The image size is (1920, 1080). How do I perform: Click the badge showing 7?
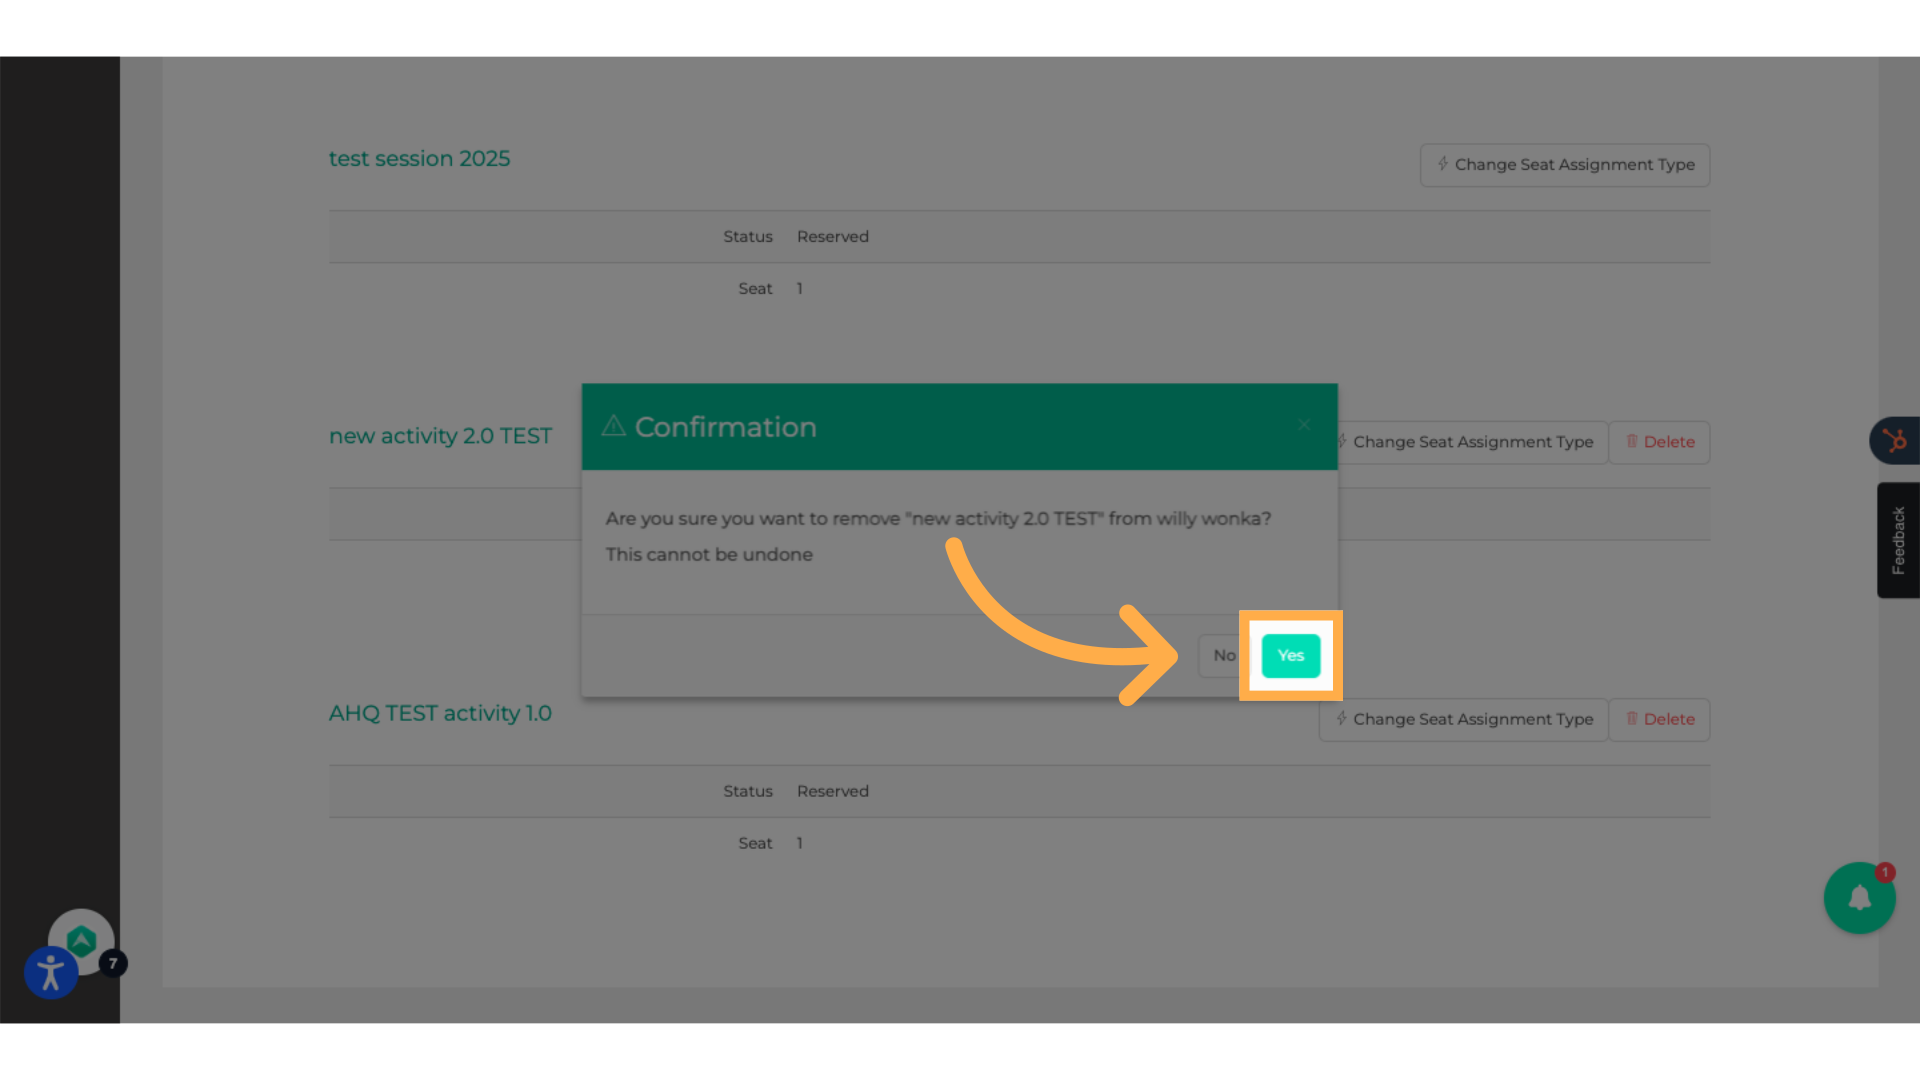pos(113,963)
